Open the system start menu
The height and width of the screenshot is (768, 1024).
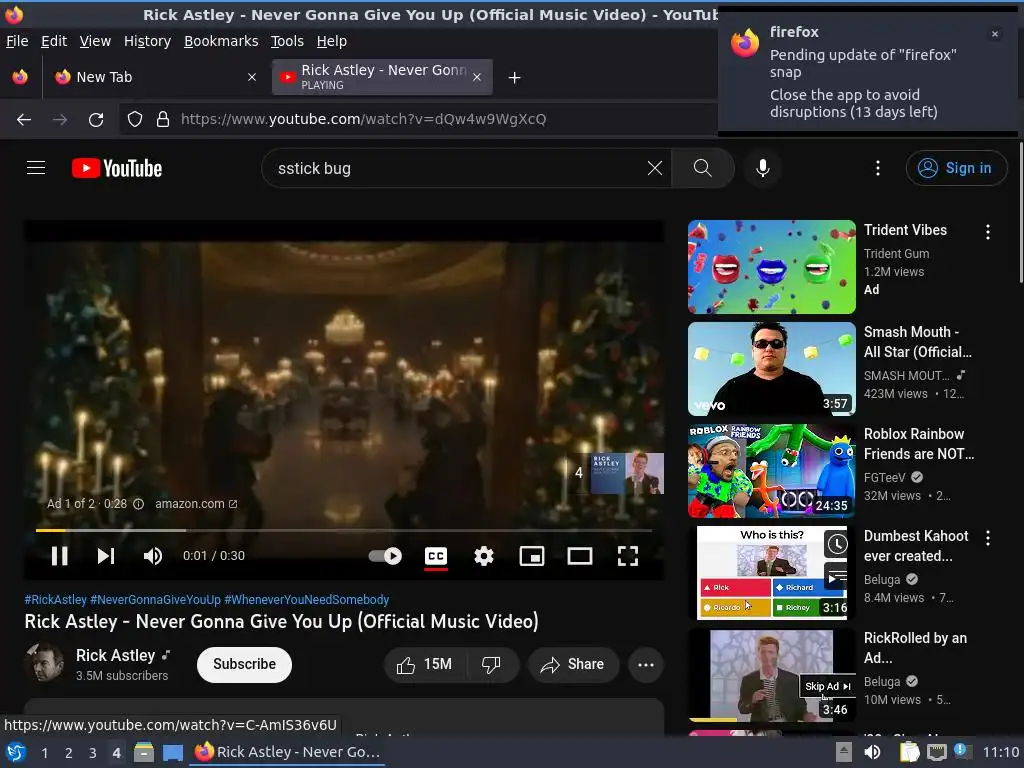tap(16, 753)
